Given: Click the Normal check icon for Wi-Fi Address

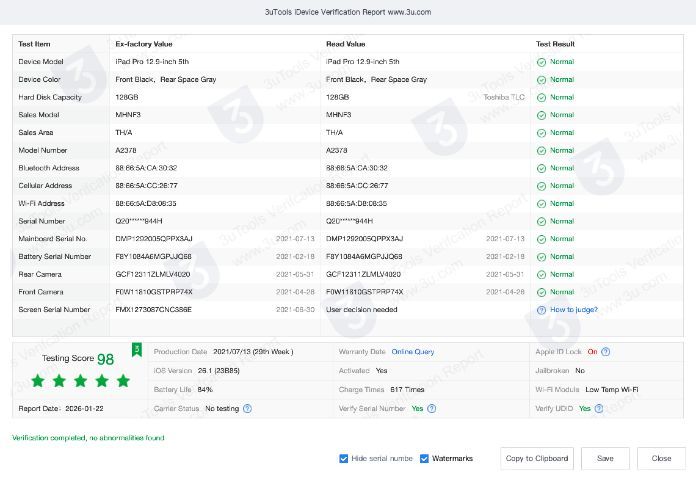Looking at the screenshot, I should pyautogui.click(x=541, y=204).
